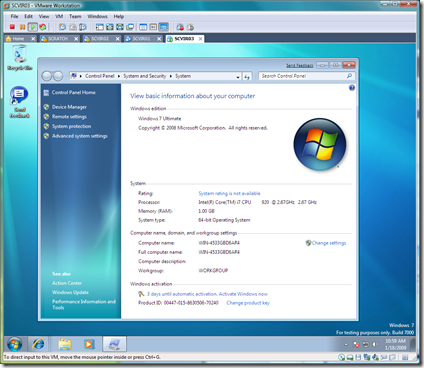Open Windows Media Player from the taskbar

coord(89,344)
